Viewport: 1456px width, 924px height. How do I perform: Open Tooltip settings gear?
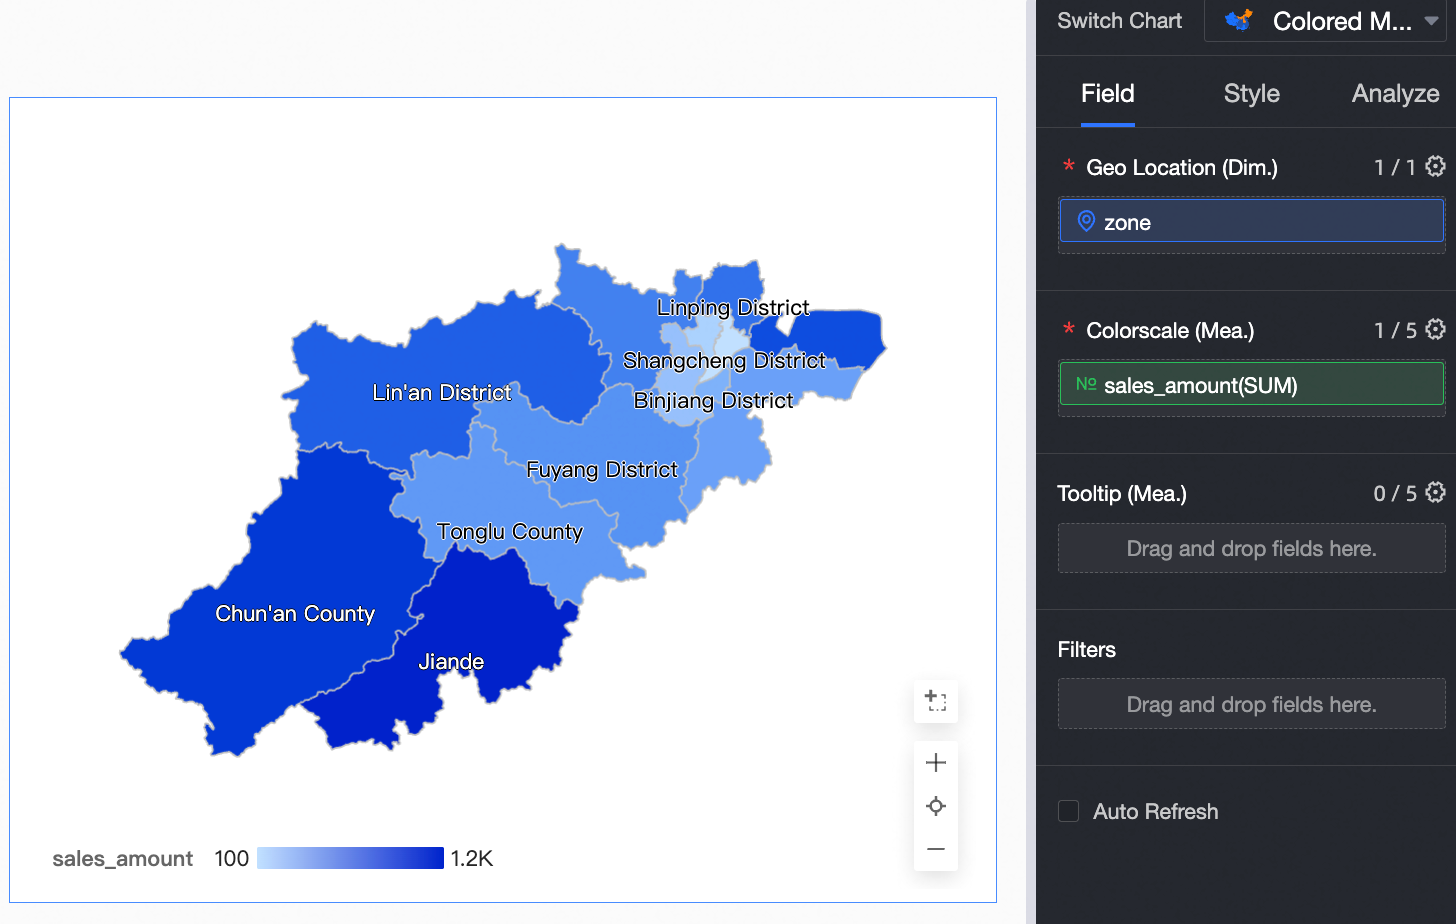1435,492
